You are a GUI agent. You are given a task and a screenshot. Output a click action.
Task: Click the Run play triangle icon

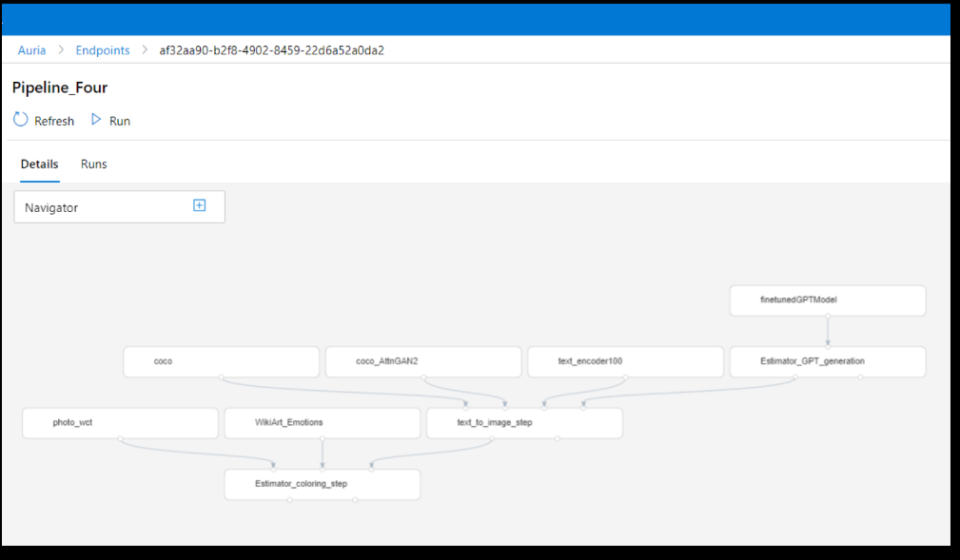tap(96, 119)
